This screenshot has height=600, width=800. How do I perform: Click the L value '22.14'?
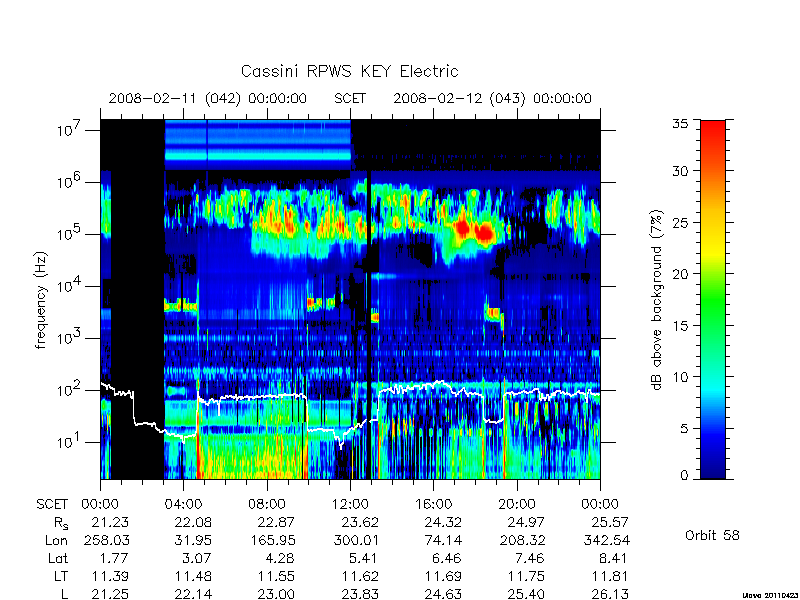point(193,594)
